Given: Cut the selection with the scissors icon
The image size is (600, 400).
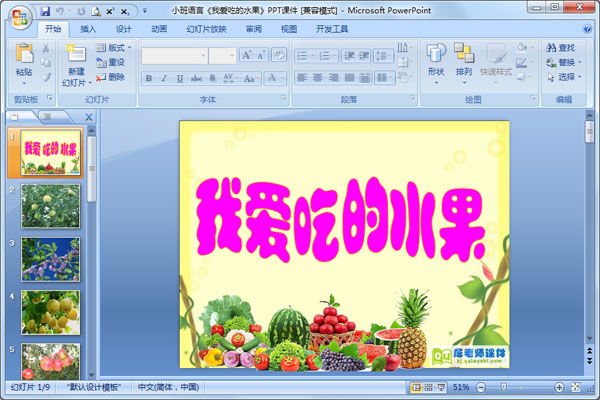Looking at the screenshot, I should coord(46,48).
